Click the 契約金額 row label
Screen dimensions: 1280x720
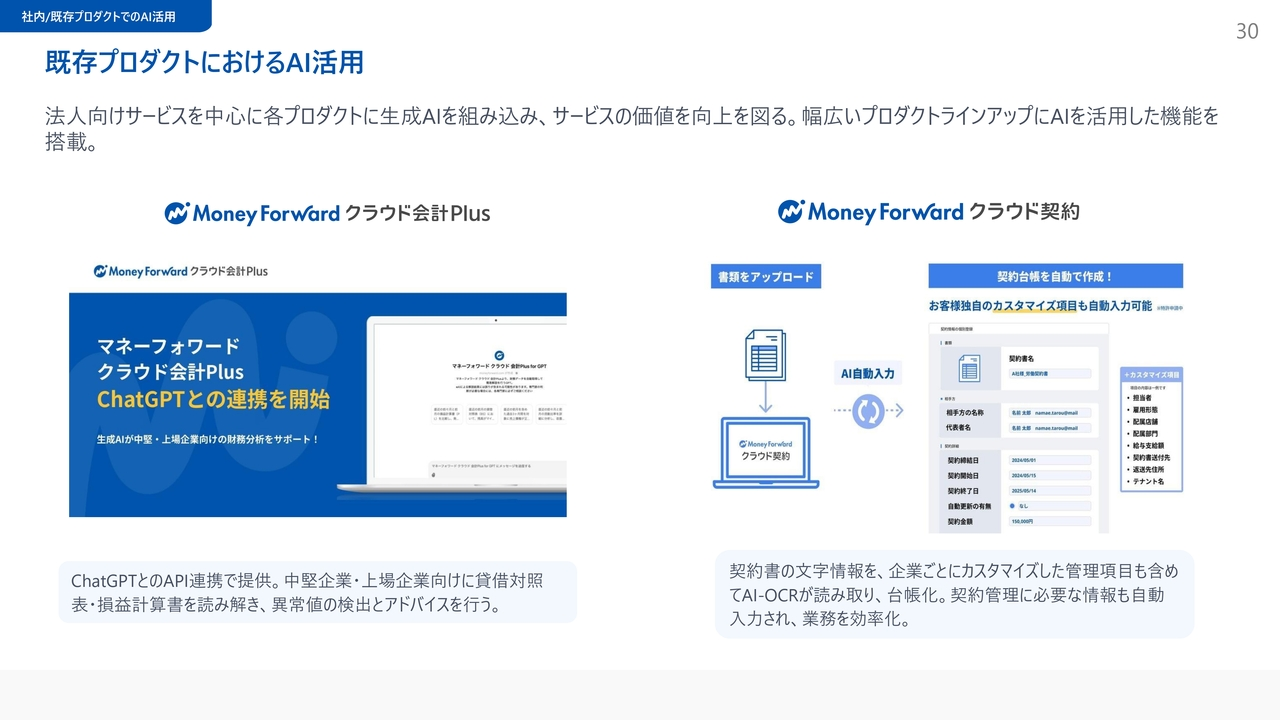point(961,521)
